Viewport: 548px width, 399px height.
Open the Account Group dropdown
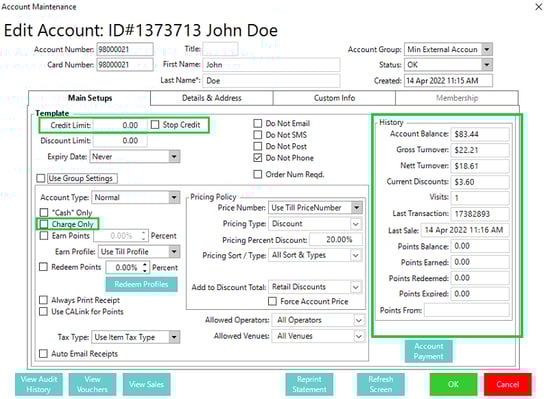tap(487, 49)
